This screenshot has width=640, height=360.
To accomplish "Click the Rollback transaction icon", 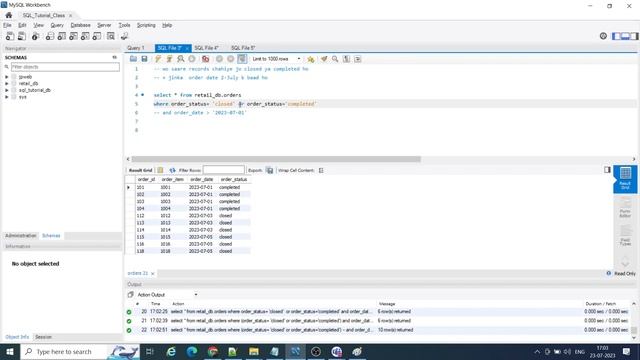I will tap(231, 59).
